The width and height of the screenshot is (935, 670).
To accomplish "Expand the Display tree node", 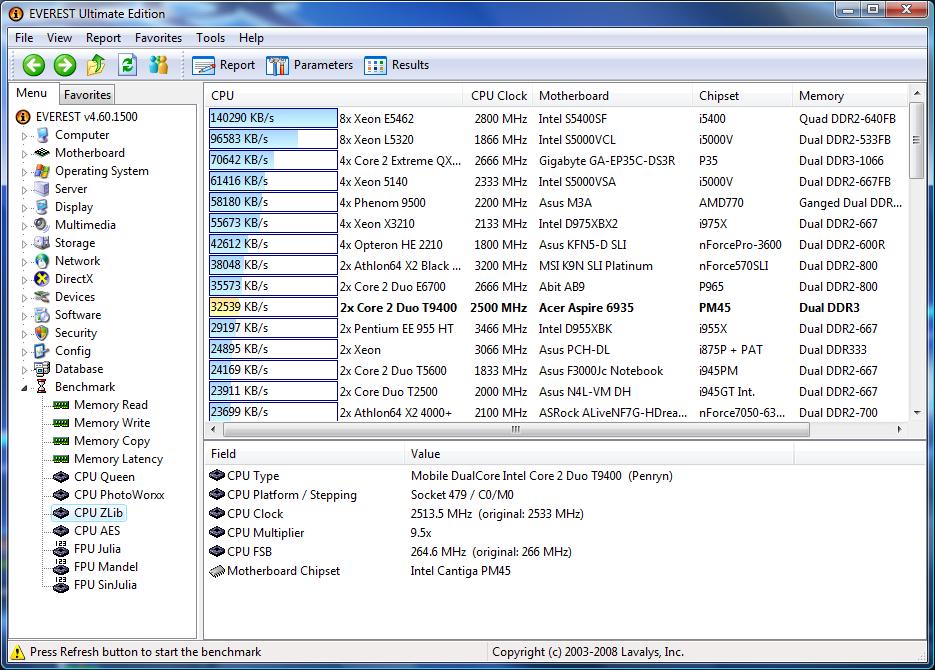I will (24, 208).
